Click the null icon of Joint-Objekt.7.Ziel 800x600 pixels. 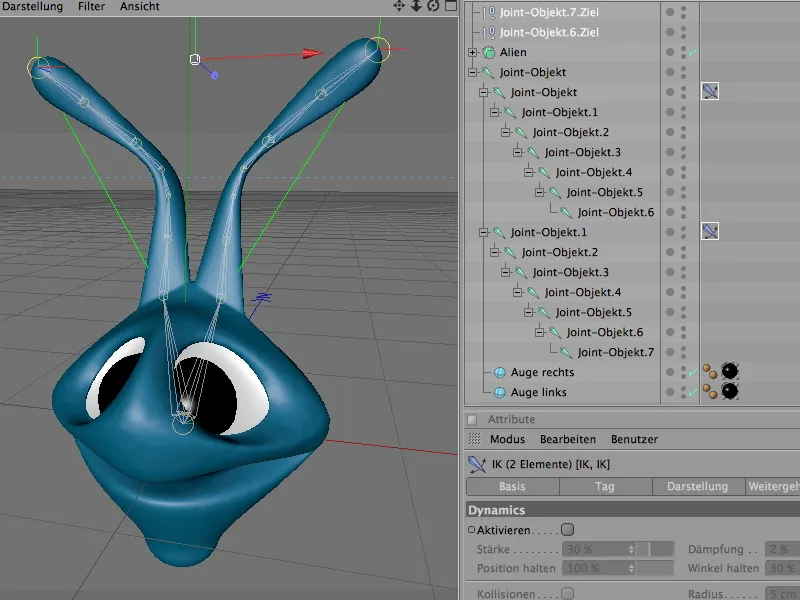[489, 12]
